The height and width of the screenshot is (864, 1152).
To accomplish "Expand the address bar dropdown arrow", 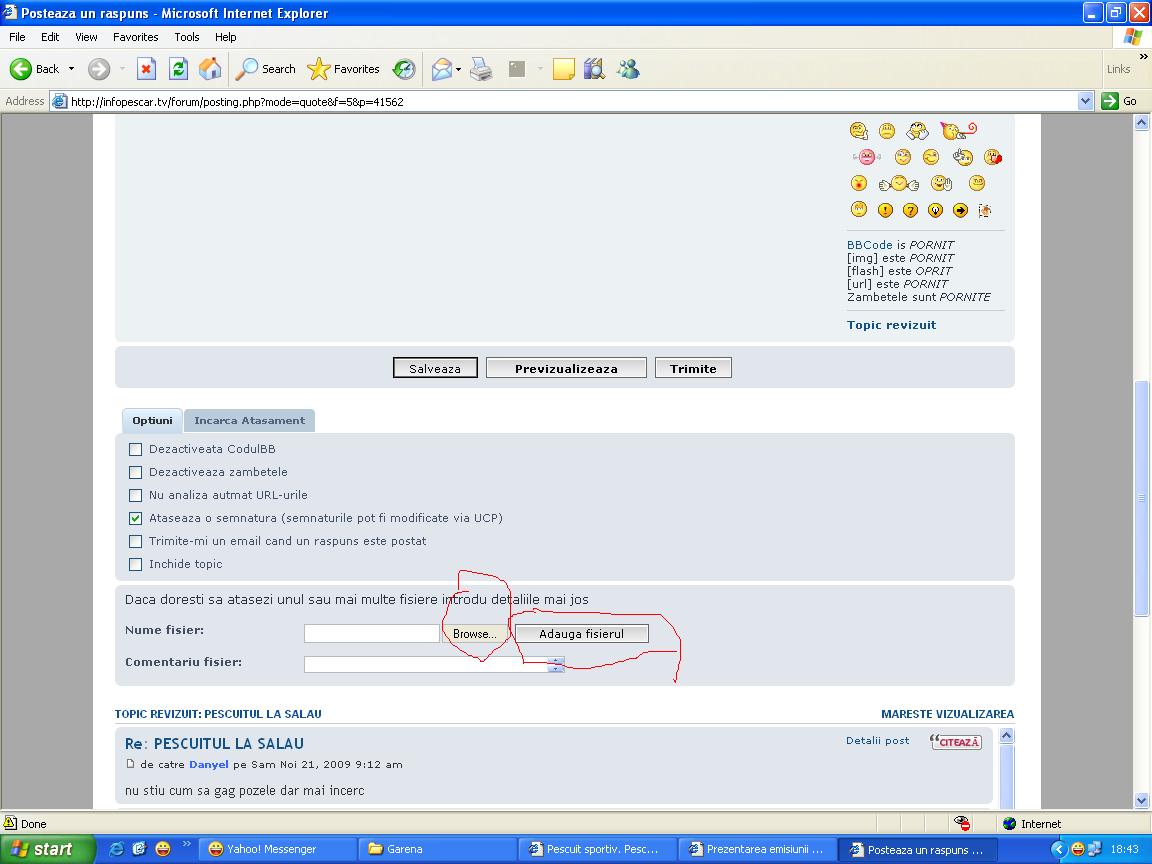I will coord(1086,101).
